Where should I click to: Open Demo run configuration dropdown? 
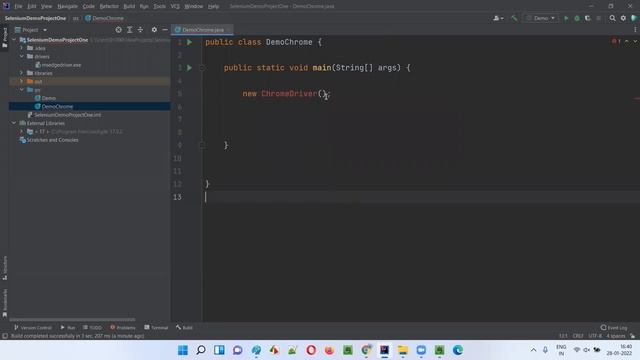click(541, 18)
